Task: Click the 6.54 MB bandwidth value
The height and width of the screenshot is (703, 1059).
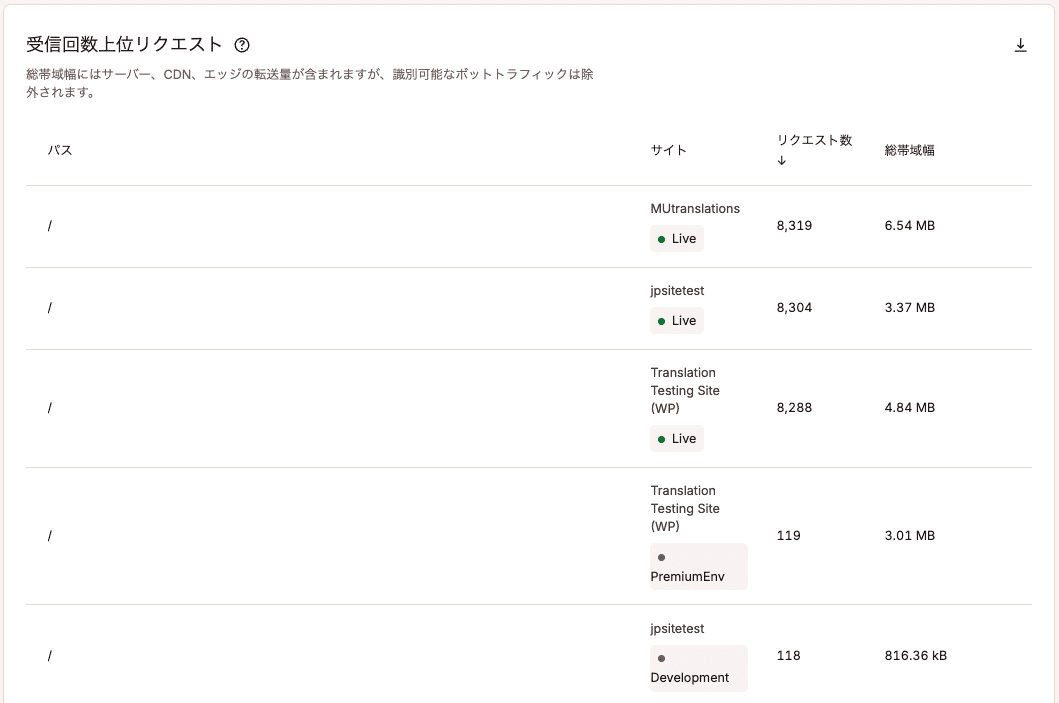Action: tap(908, 226)
